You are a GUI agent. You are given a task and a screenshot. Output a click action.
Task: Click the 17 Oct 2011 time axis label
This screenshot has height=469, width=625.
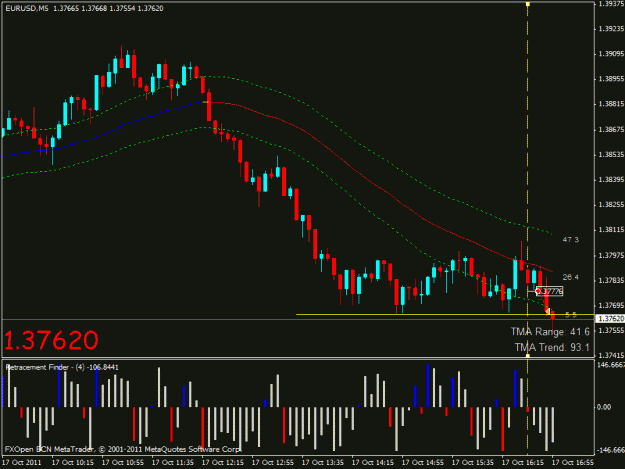tap(22, 463)
